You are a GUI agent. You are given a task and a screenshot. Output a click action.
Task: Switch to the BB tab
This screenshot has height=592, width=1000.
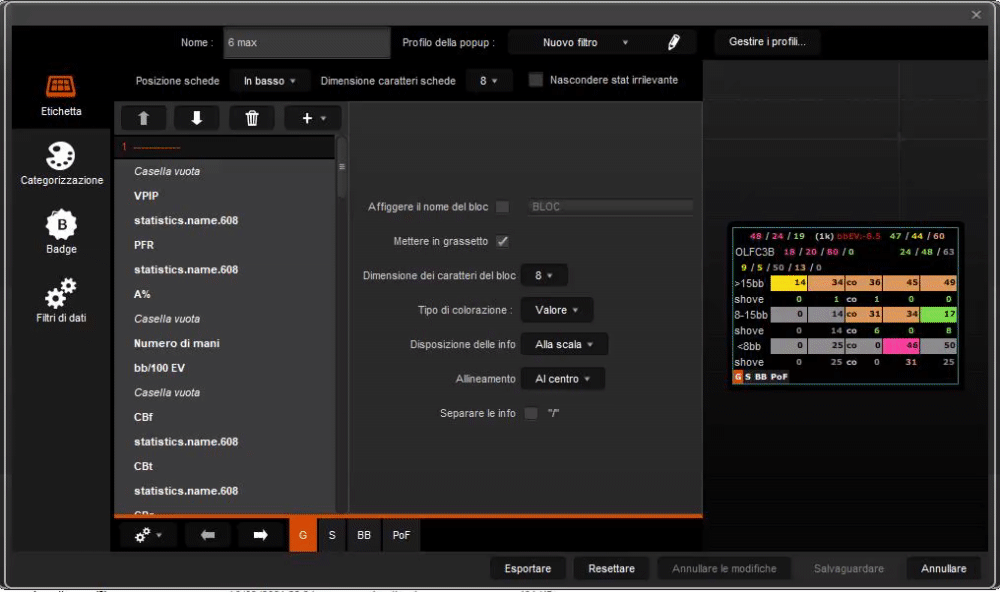364,535
